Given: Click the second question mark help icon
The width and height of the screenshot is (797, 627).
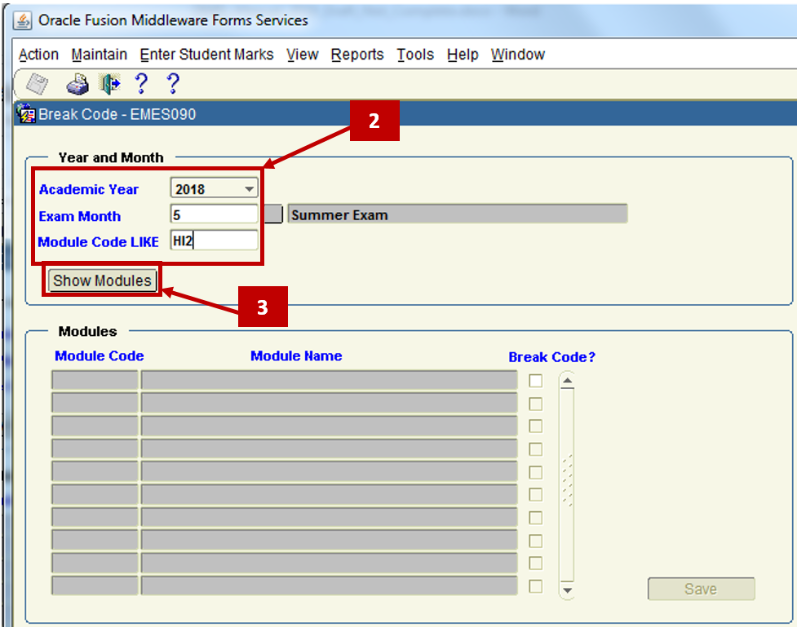Looking at the screenshot, I should point(172,84).
